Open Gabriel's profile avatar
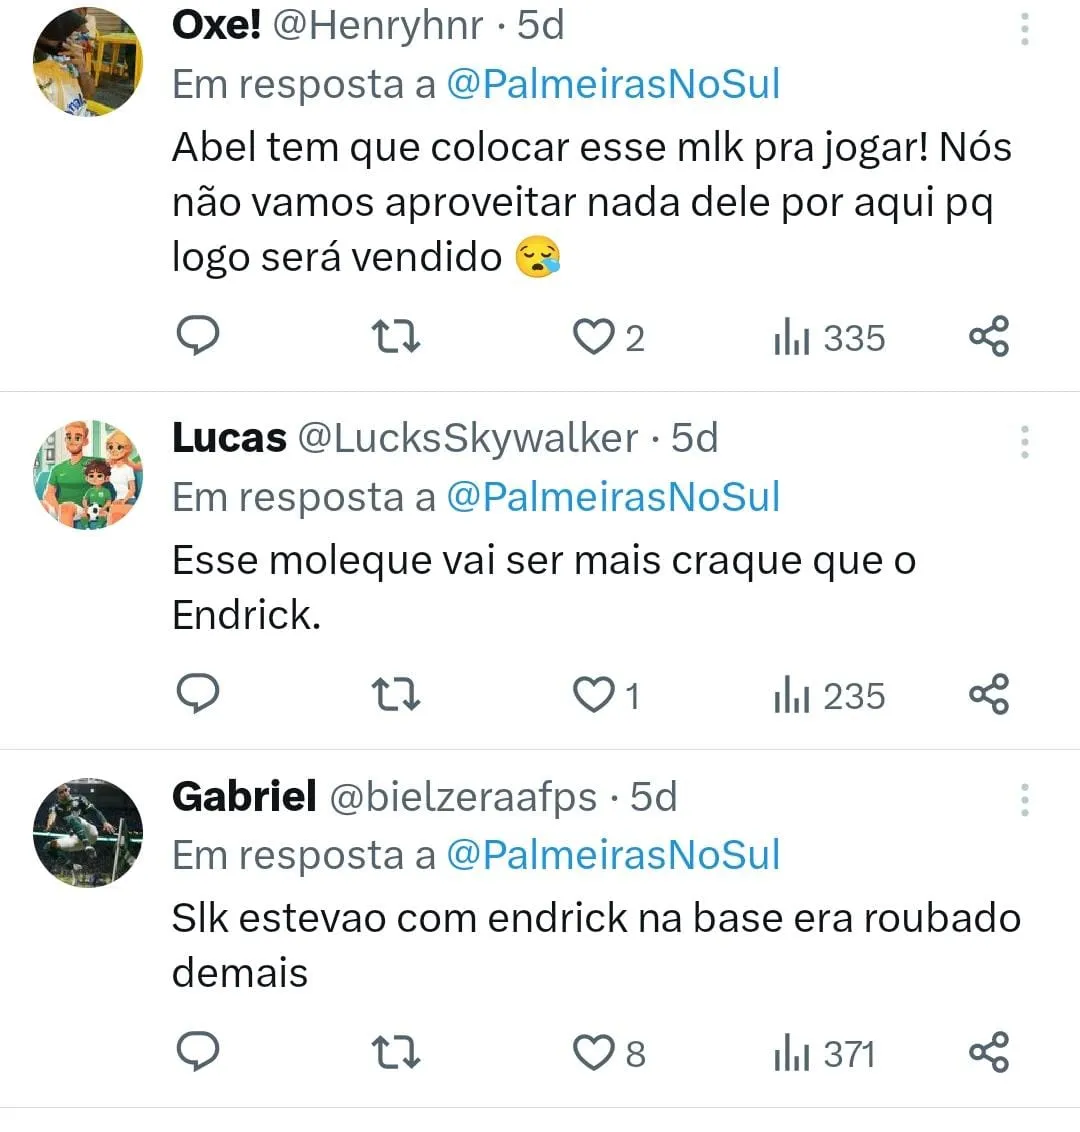 88,832
